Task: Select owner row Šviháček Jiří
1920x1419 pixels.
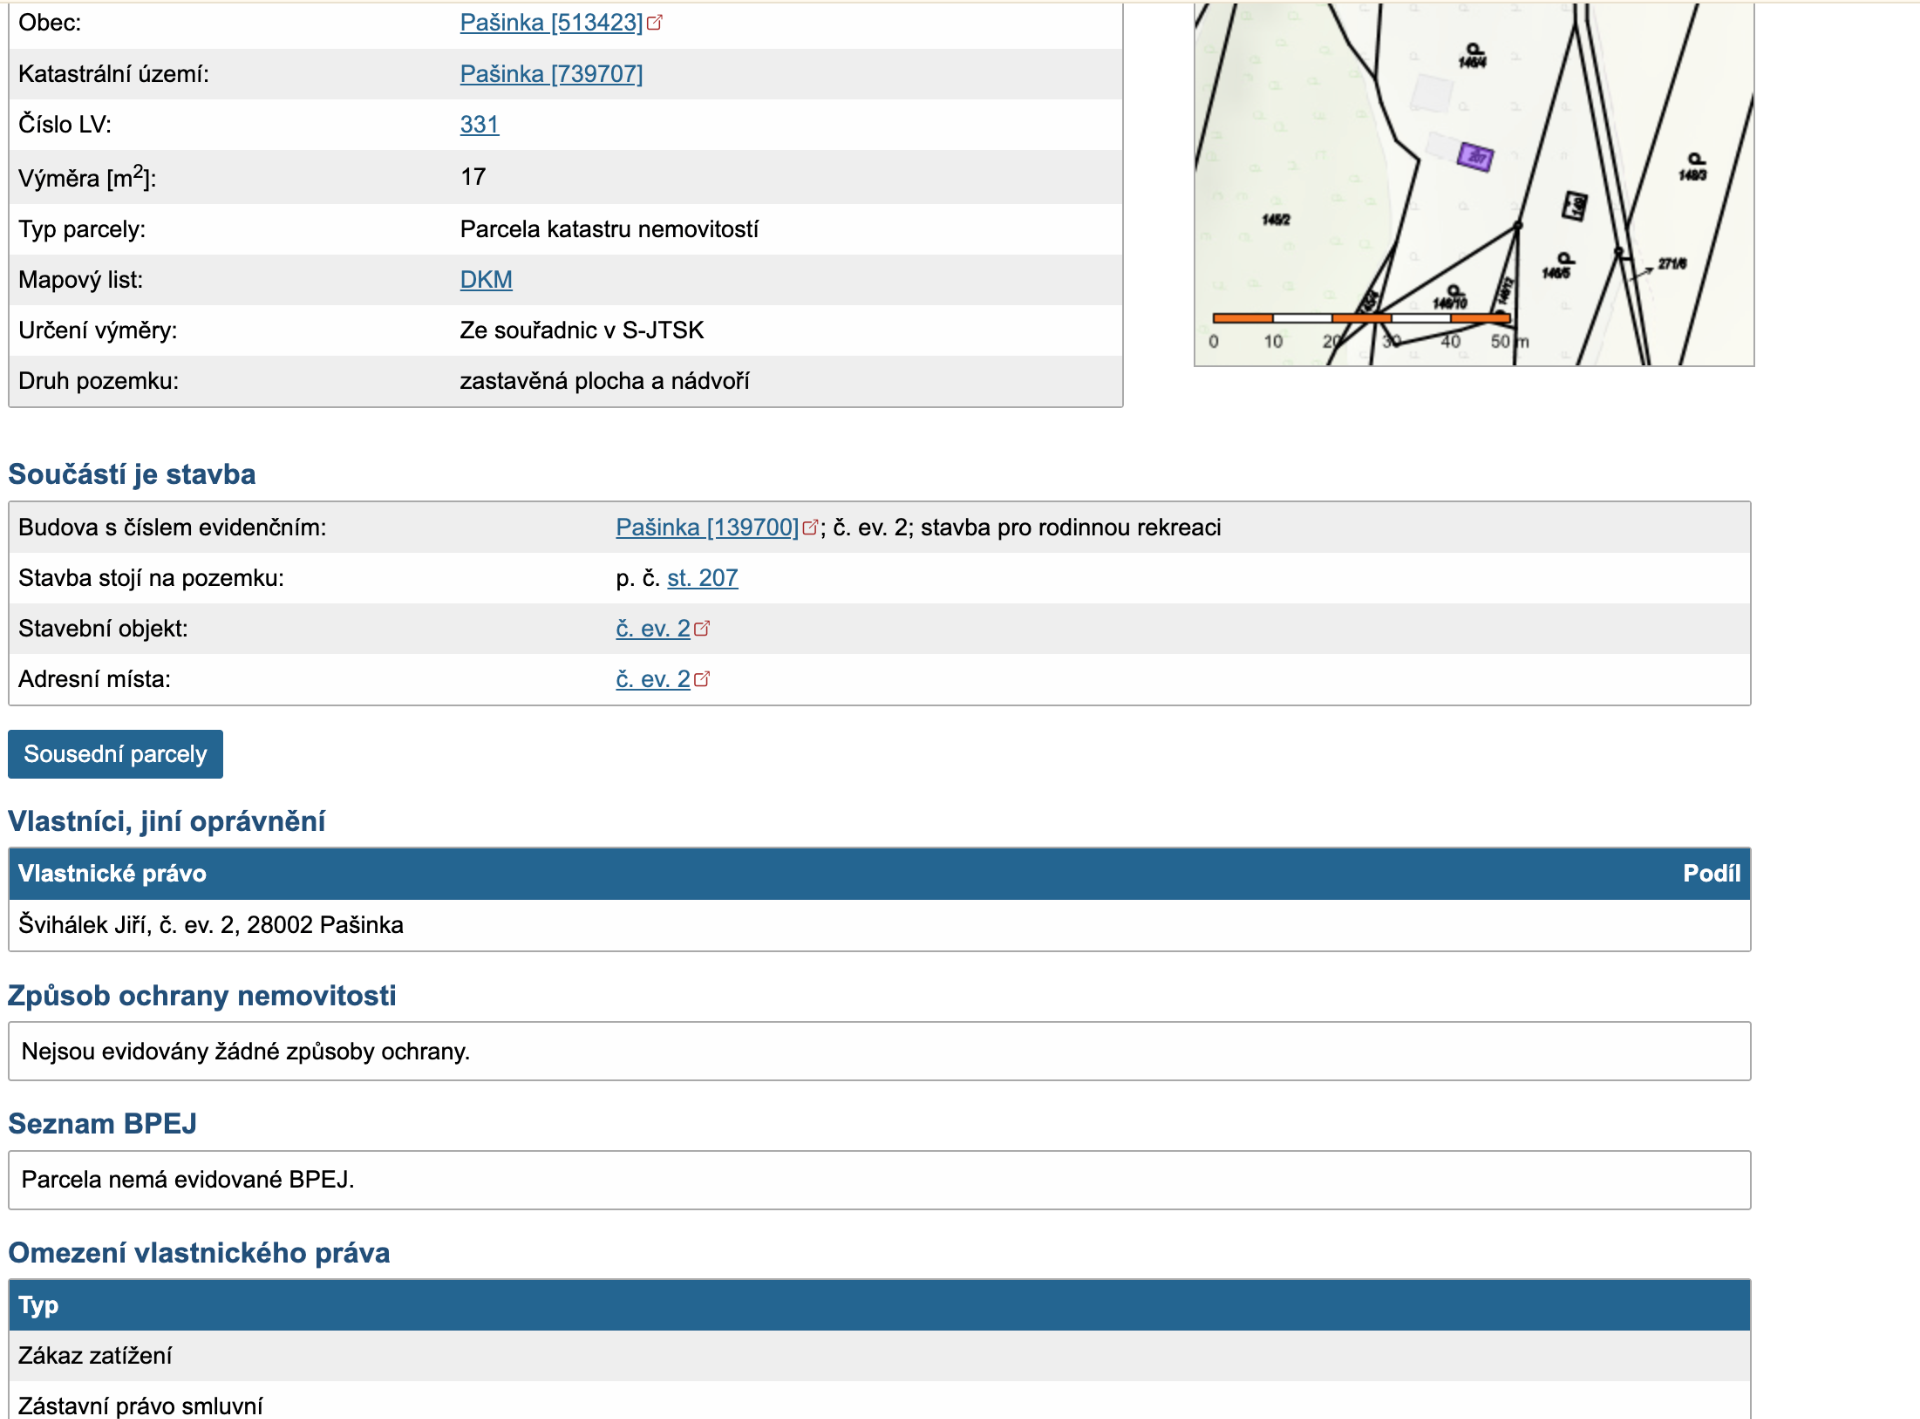Action: point(879,925)
